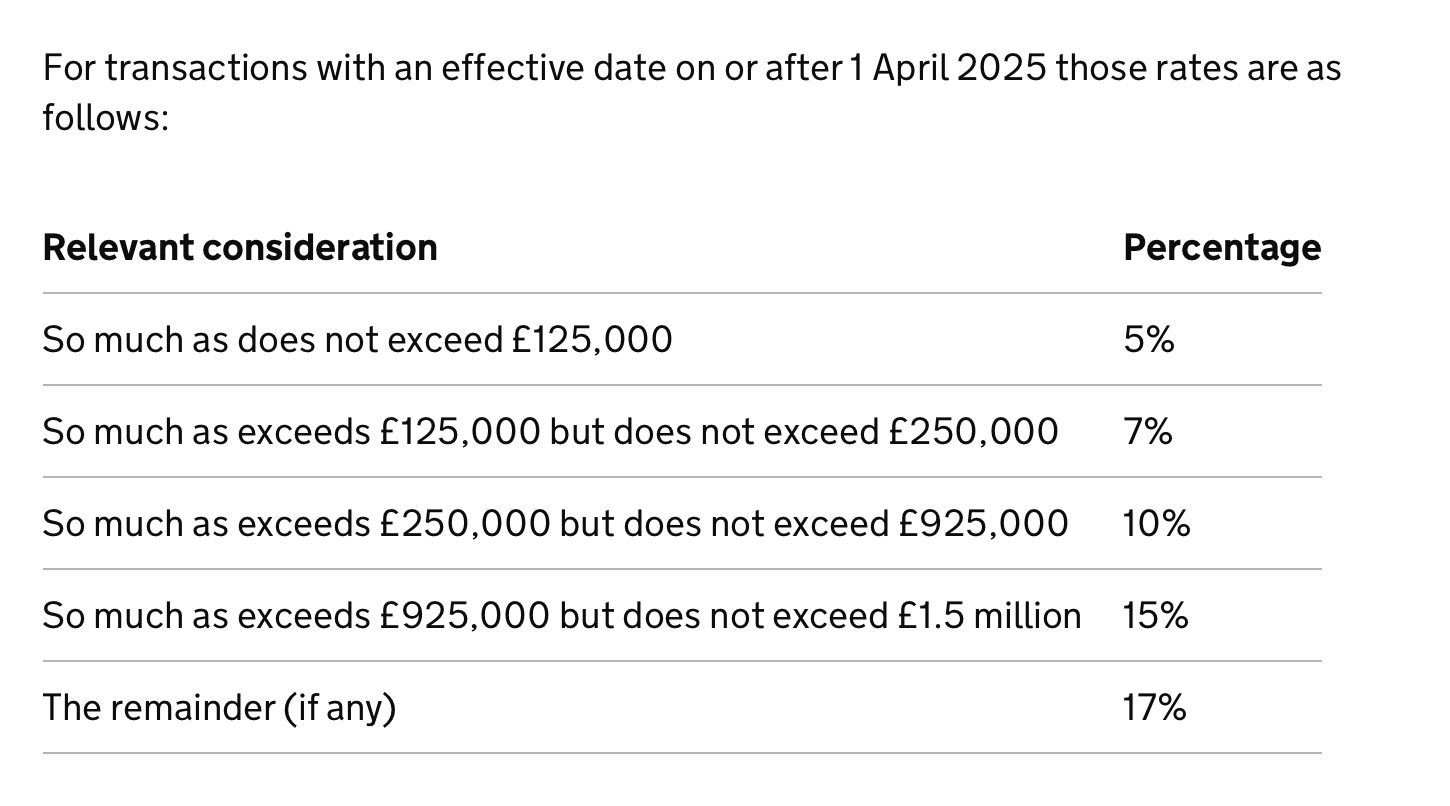Click the 10% percentage cell
Image resolution: width=1450 pixels, height=806 pixels.
(1156, 524)
